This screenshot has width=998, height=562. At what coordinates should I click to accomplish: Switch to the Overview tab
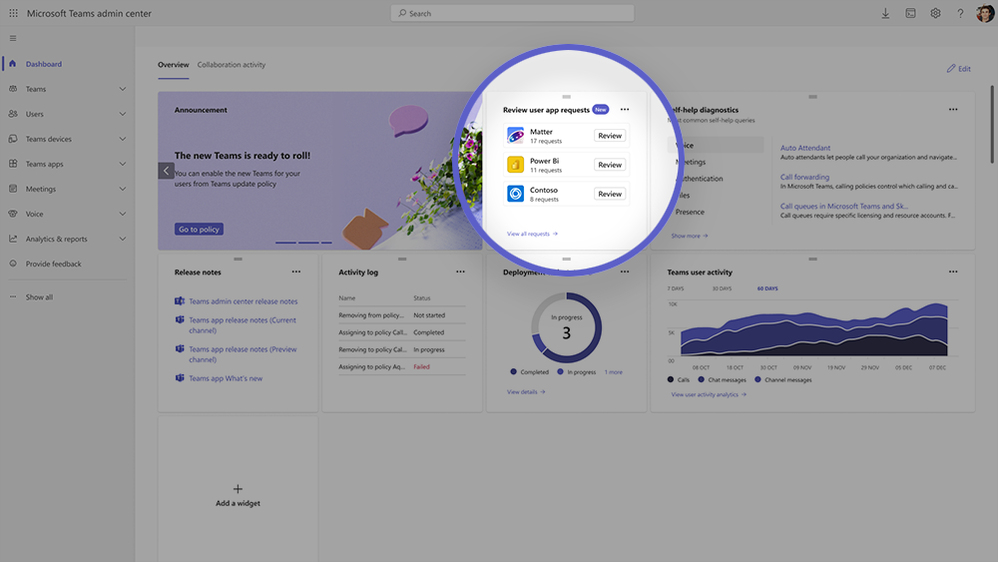point(173,65)
